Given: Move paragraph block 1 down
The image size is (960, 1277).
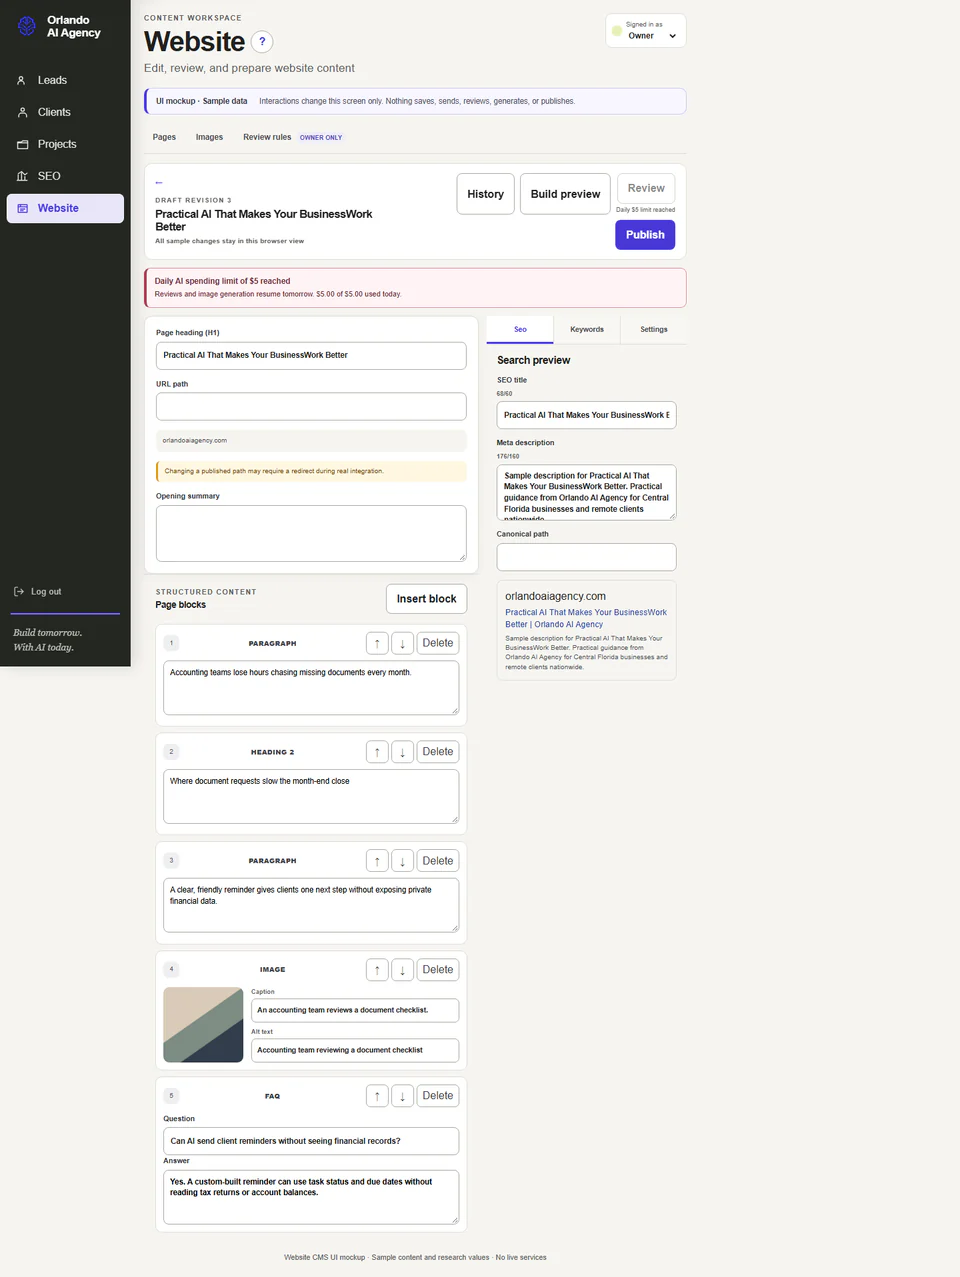Looking at the screenshot, I should [402, 643].
